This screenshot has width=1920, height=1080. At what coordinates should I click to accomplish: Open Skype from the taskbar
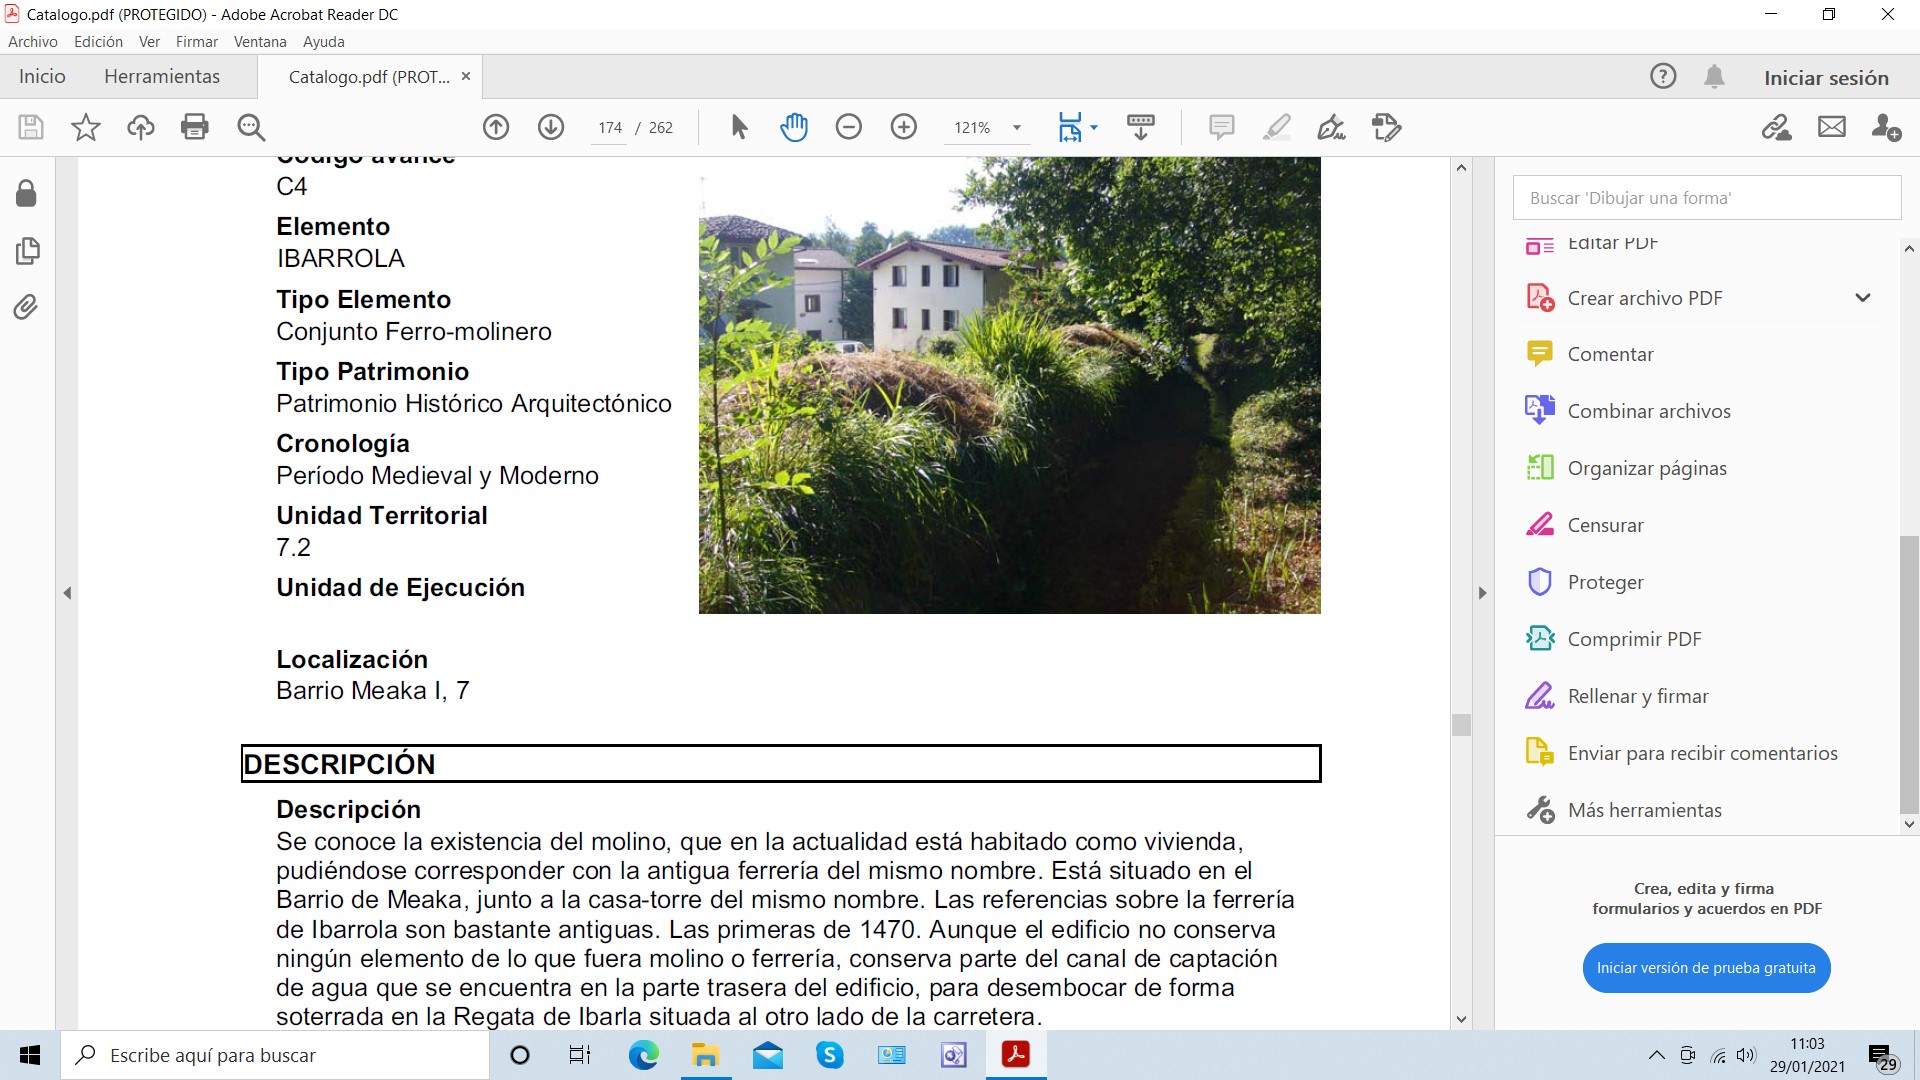[x=829, y=1055]
